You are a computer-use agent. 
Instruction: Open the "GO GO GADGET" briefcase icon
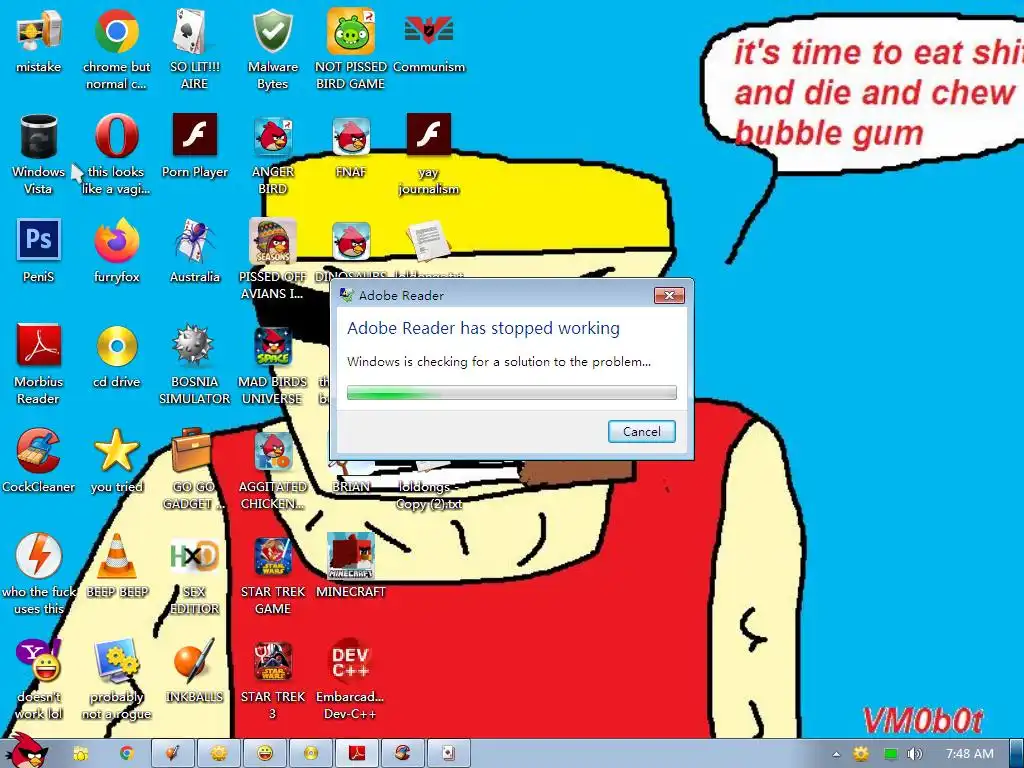point(194,470)
